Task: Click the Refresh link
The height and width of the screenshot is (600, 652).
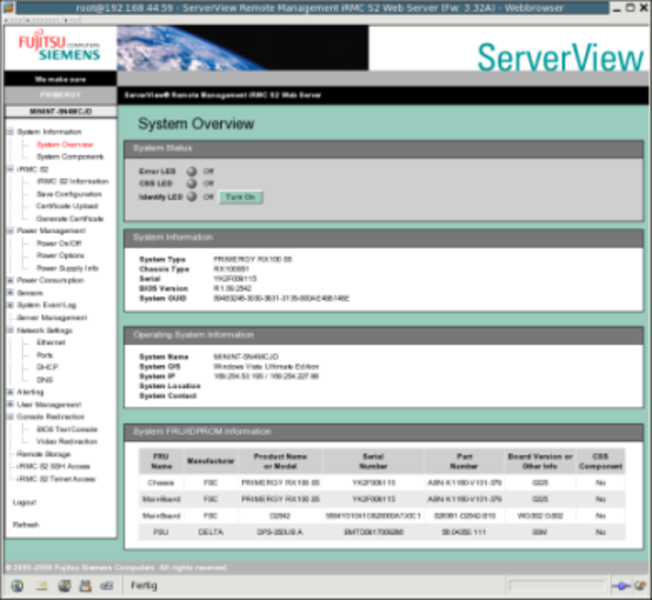Action: coord(26,525)
